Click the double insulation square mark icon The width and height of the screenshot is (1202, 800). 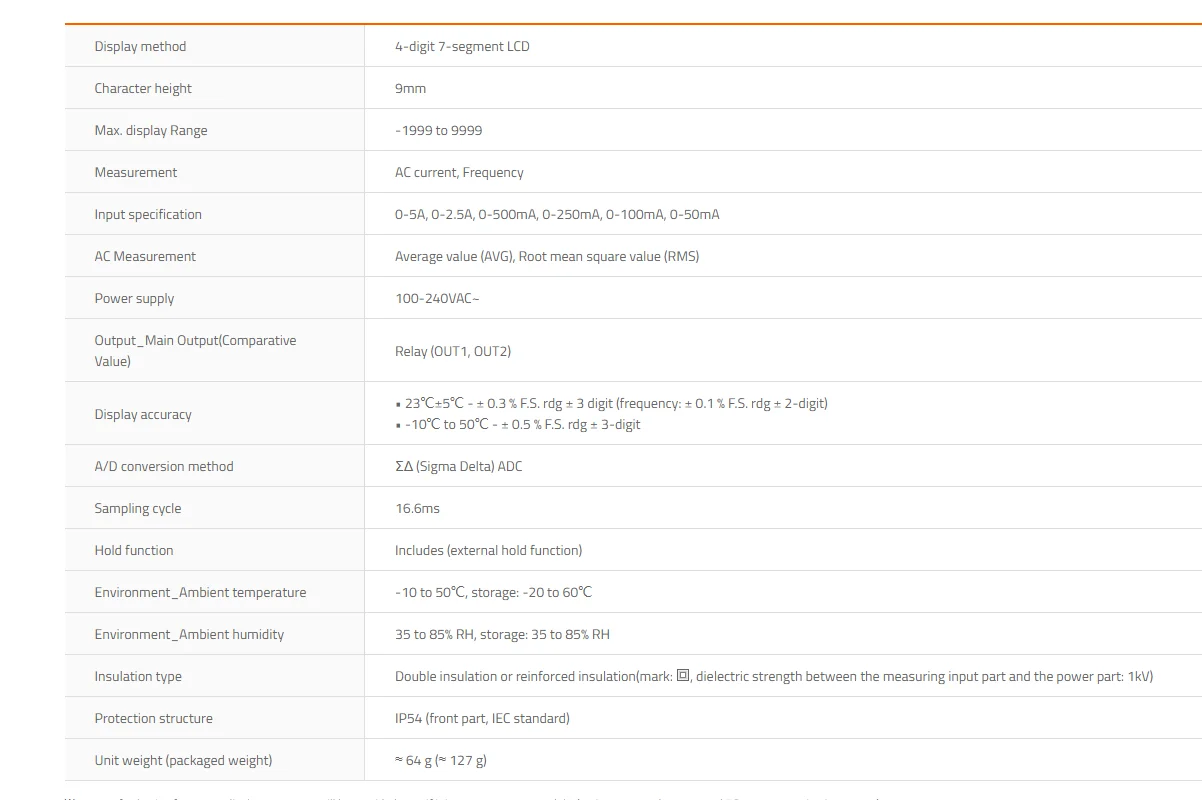pyautogui.click(x=683, y=675)
